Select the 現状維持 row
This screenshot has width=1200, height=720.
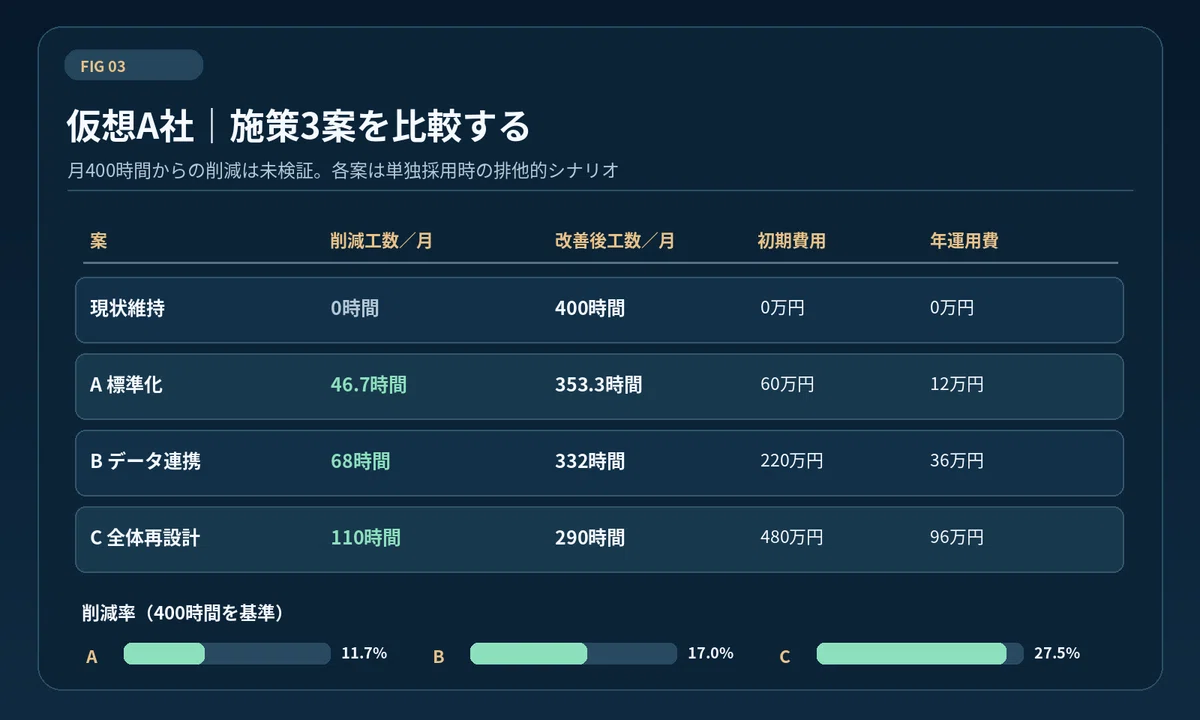coord(599,310)
